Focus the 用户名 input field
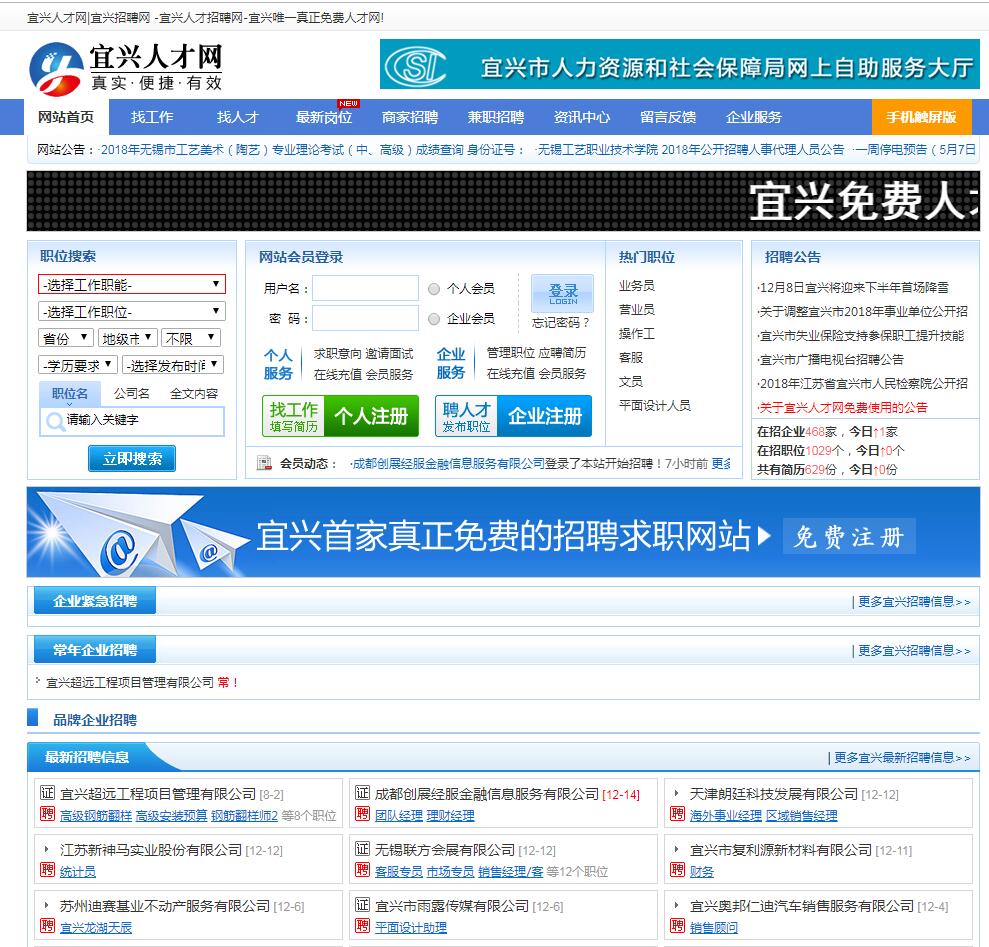The image size is (989, 947). [365, 288]
